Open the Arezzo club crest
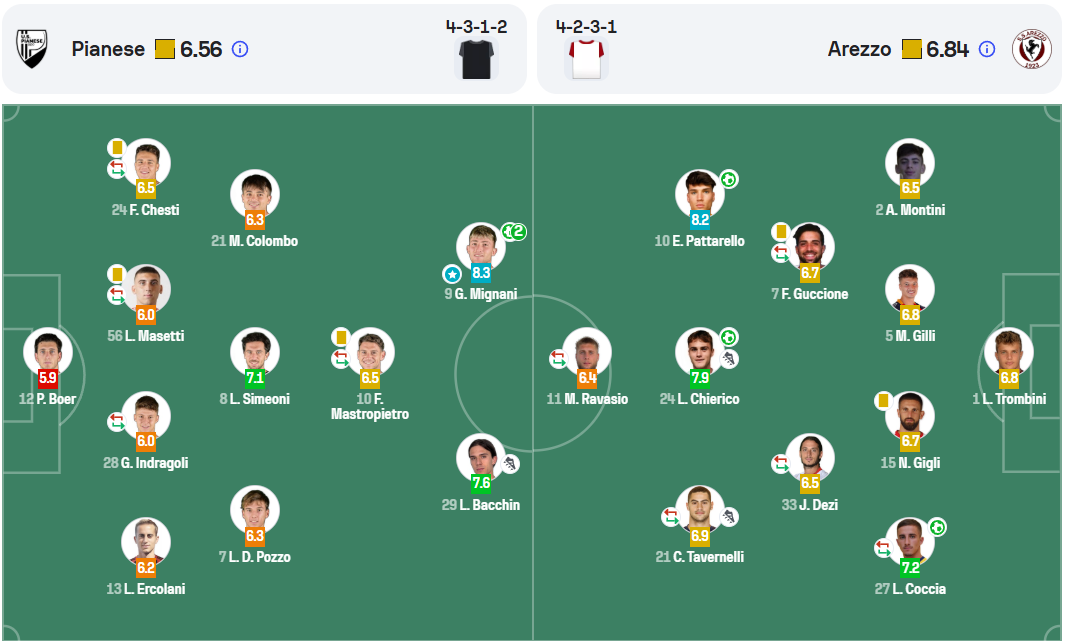The image size is (1065, 641). 1031,49
